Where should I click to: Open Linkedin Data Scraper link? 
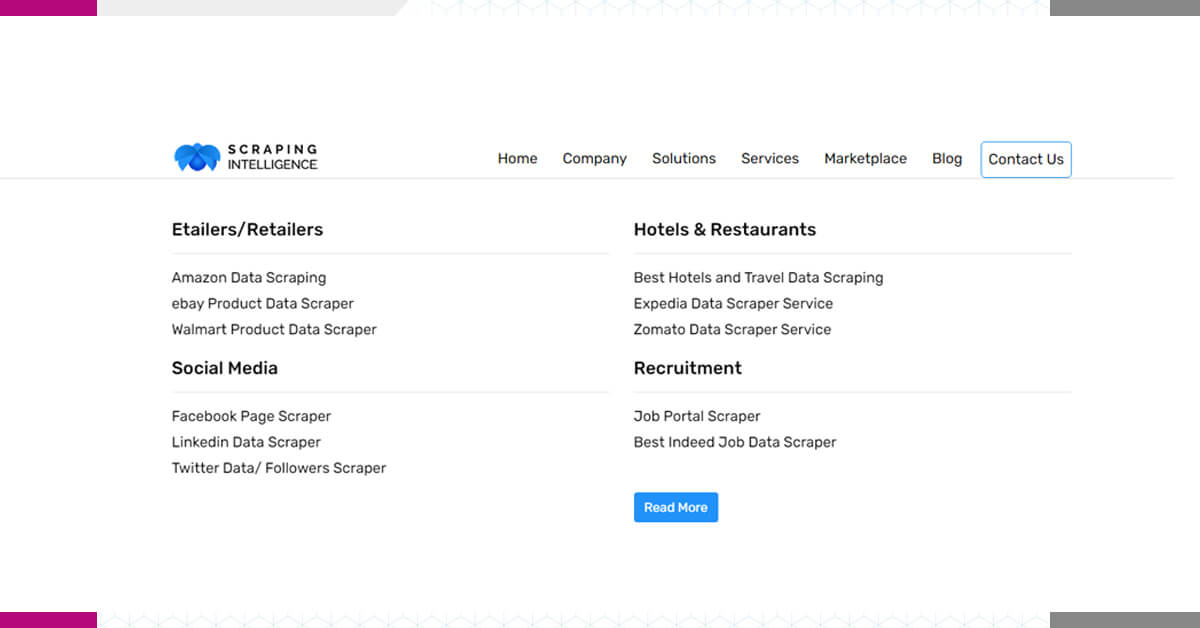click(x=246, y=442)
